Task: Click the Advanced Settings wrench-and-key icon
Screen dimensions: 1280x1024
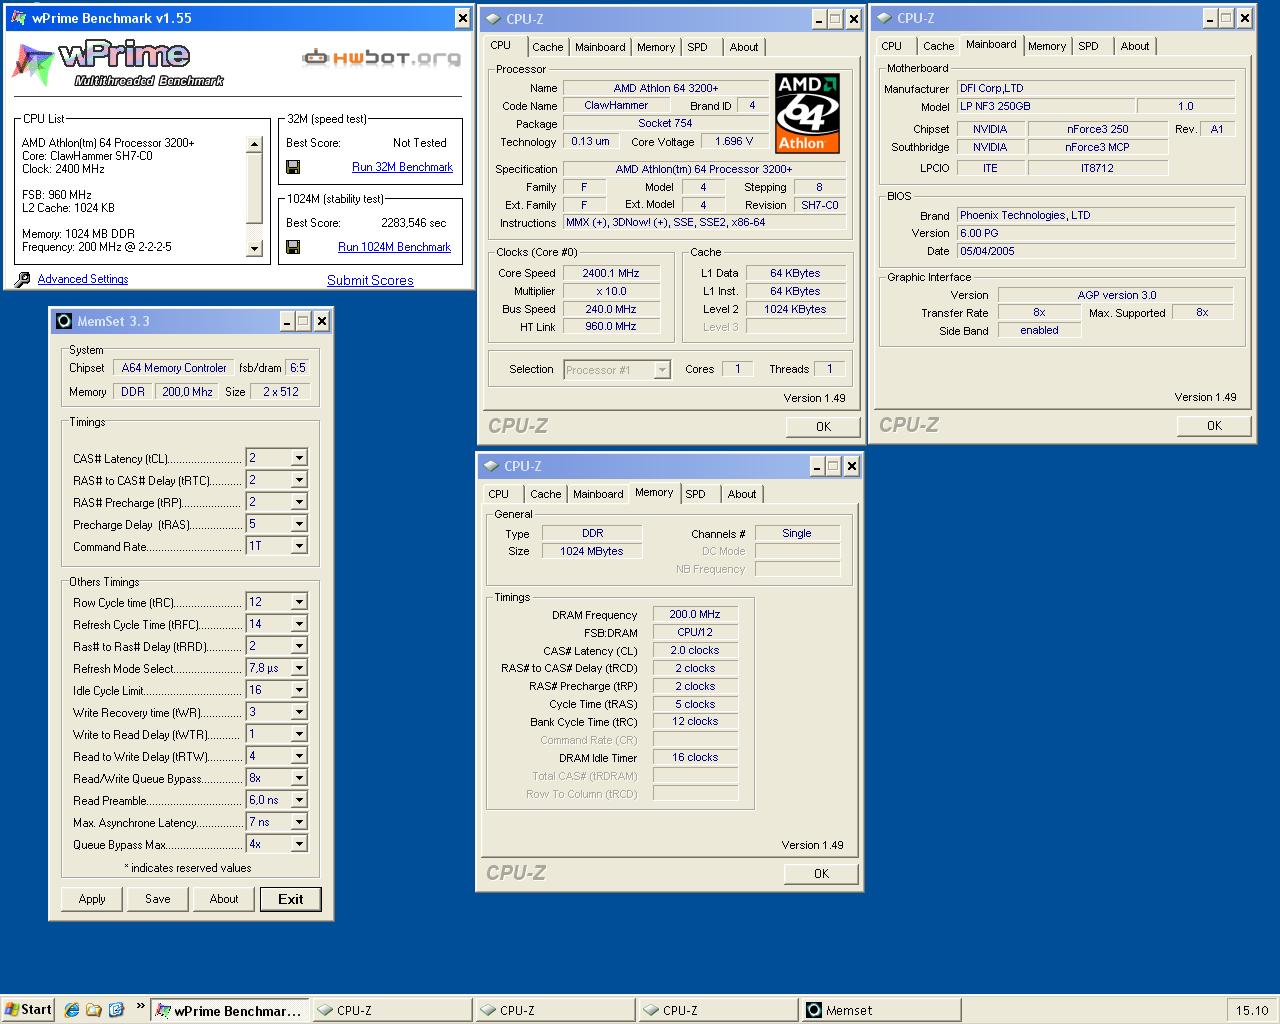Action: 22,279
